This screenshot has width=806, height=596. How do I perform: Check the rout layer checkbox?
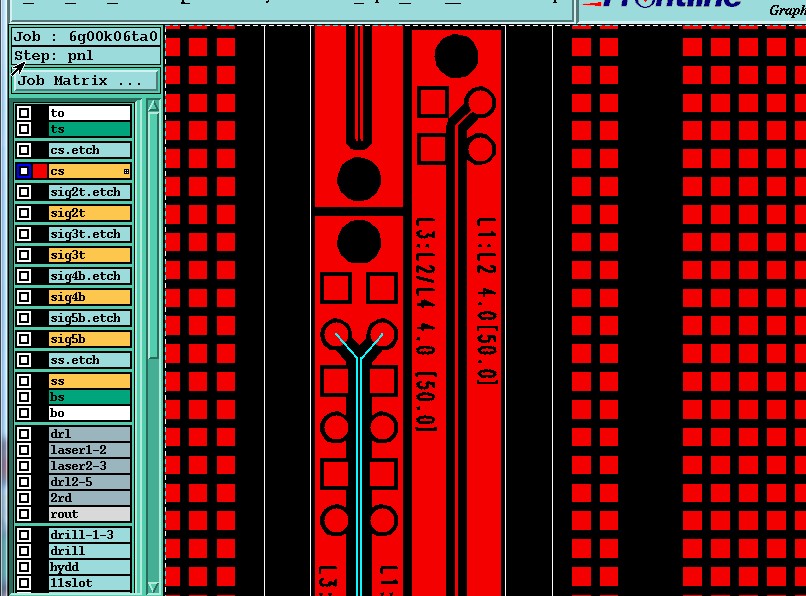[24, 514]
